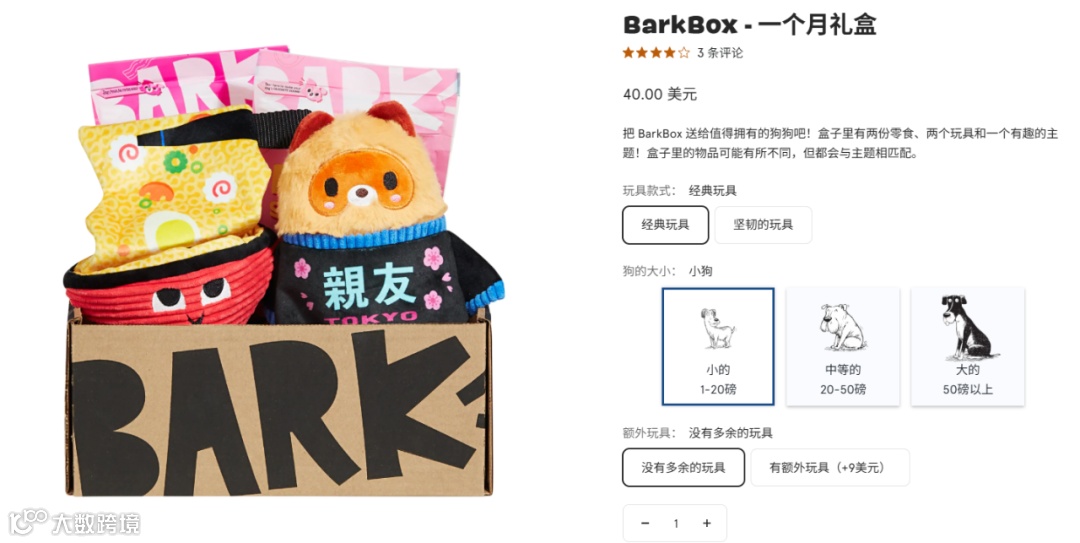Image resolution: width=1080 pixels, height=543 pixels.
Task: Choose 没有多余的玩具 option
Action: (x=683, y=467)
